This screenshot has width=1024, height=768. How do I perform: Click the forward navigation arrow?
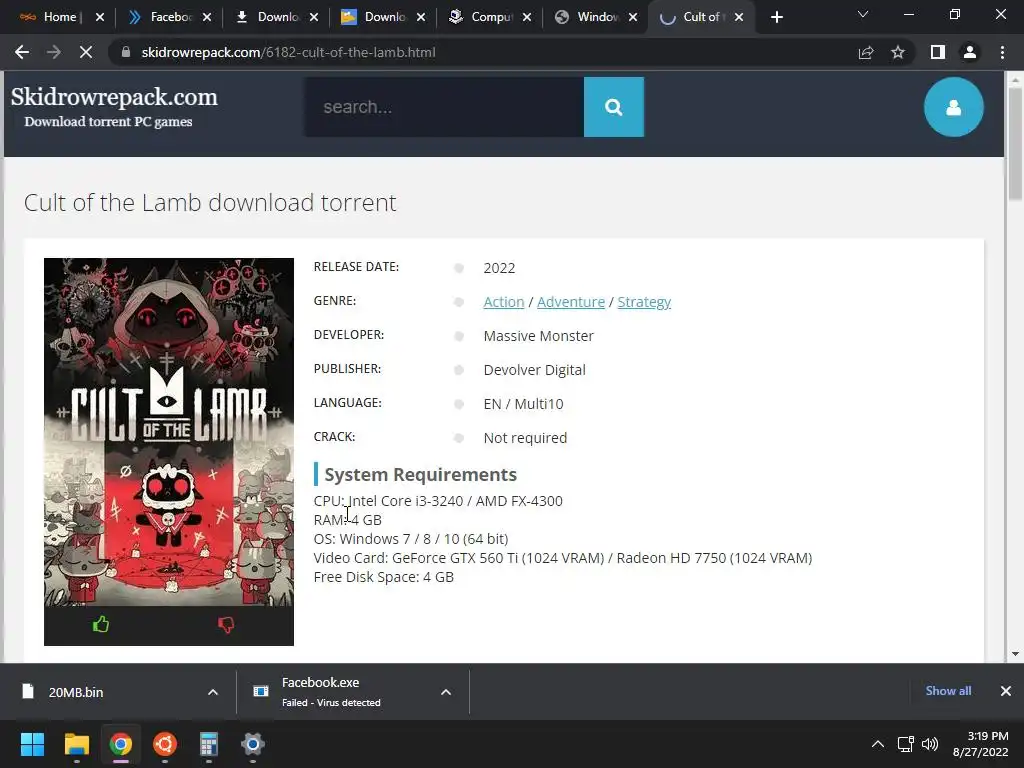(54, 52)
